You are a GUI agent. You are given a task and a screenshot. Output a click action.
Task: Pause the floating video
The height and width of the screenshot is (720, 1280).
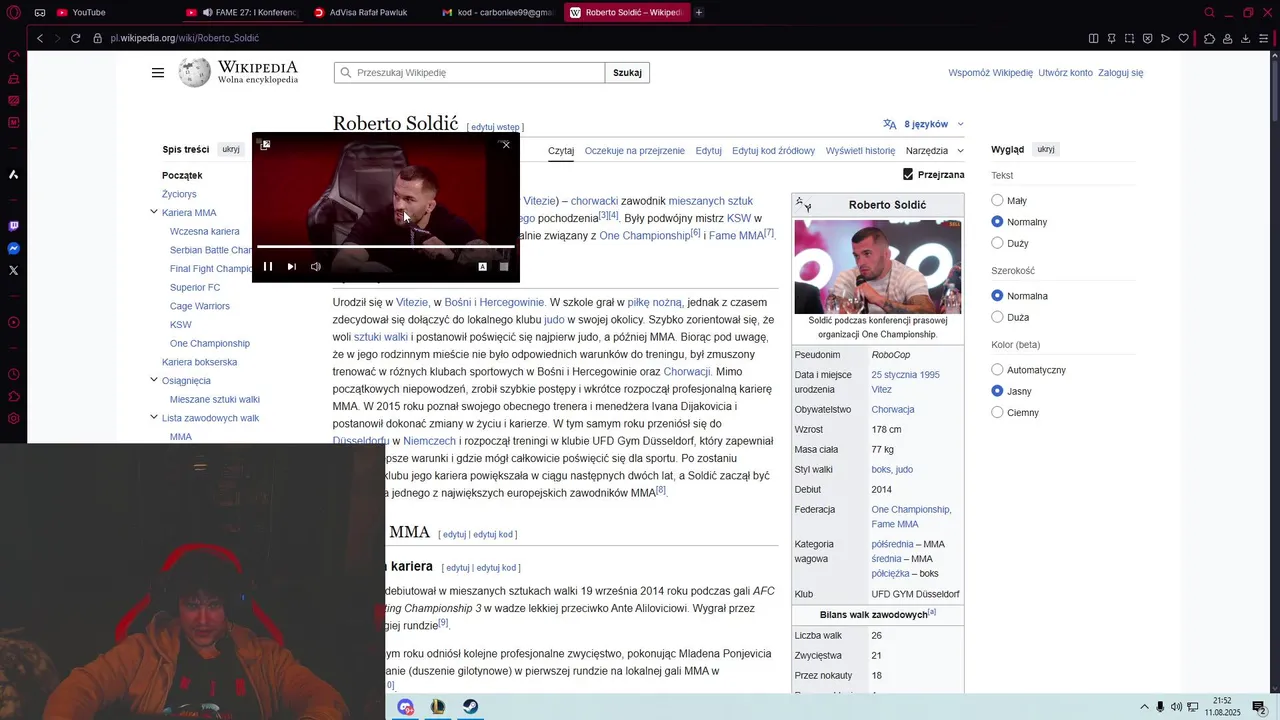click(268, 266)
